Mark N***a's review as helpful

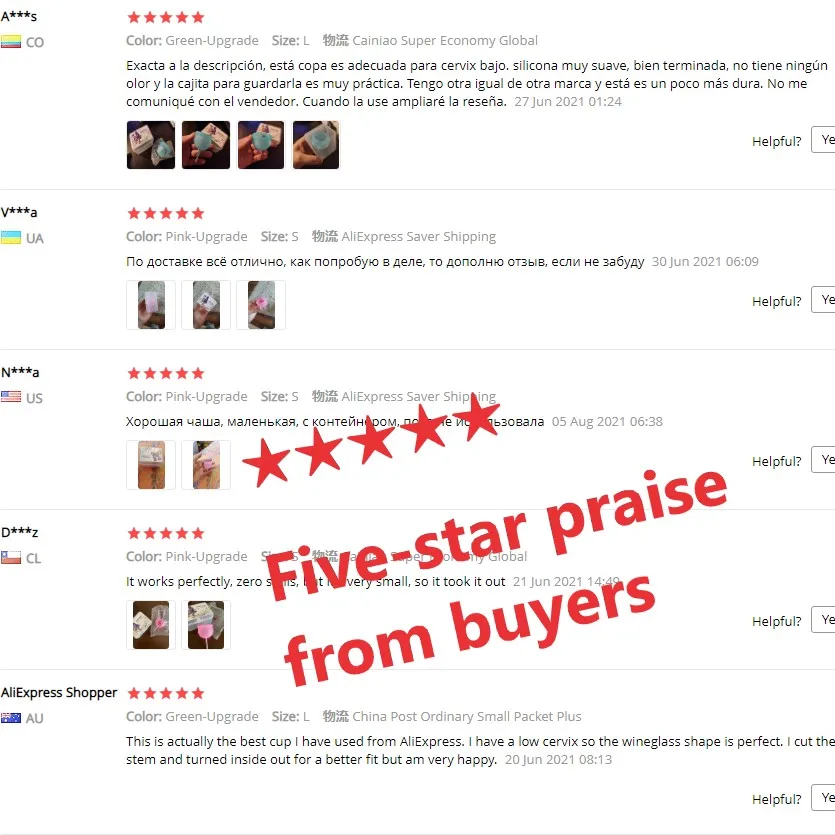click(823, 459)
